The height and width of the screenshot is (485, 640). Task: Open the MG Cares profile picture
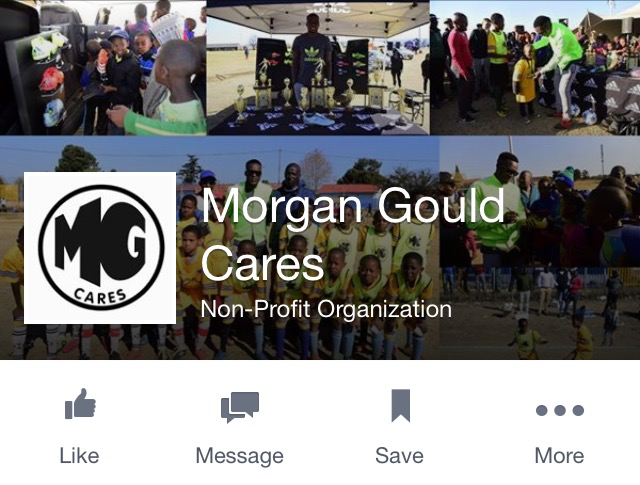100,248
